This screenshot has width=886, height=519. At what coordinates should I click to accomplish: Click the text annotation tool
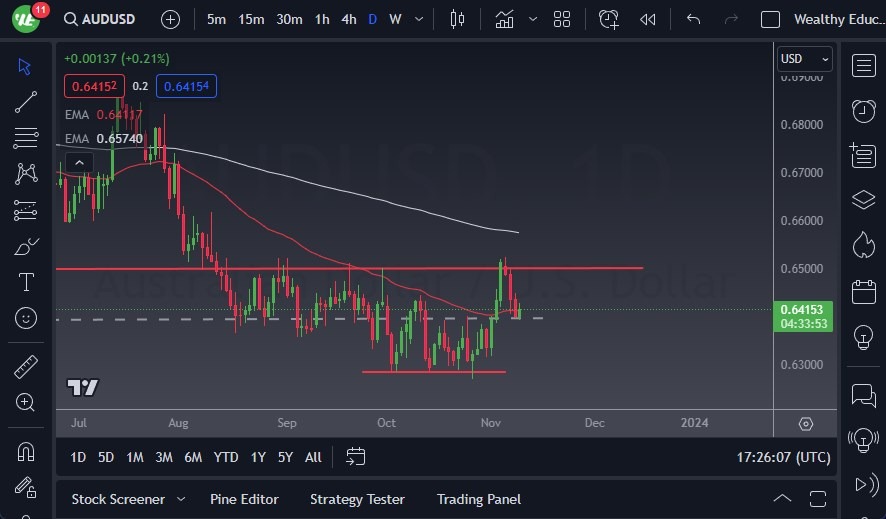point(26,282)
